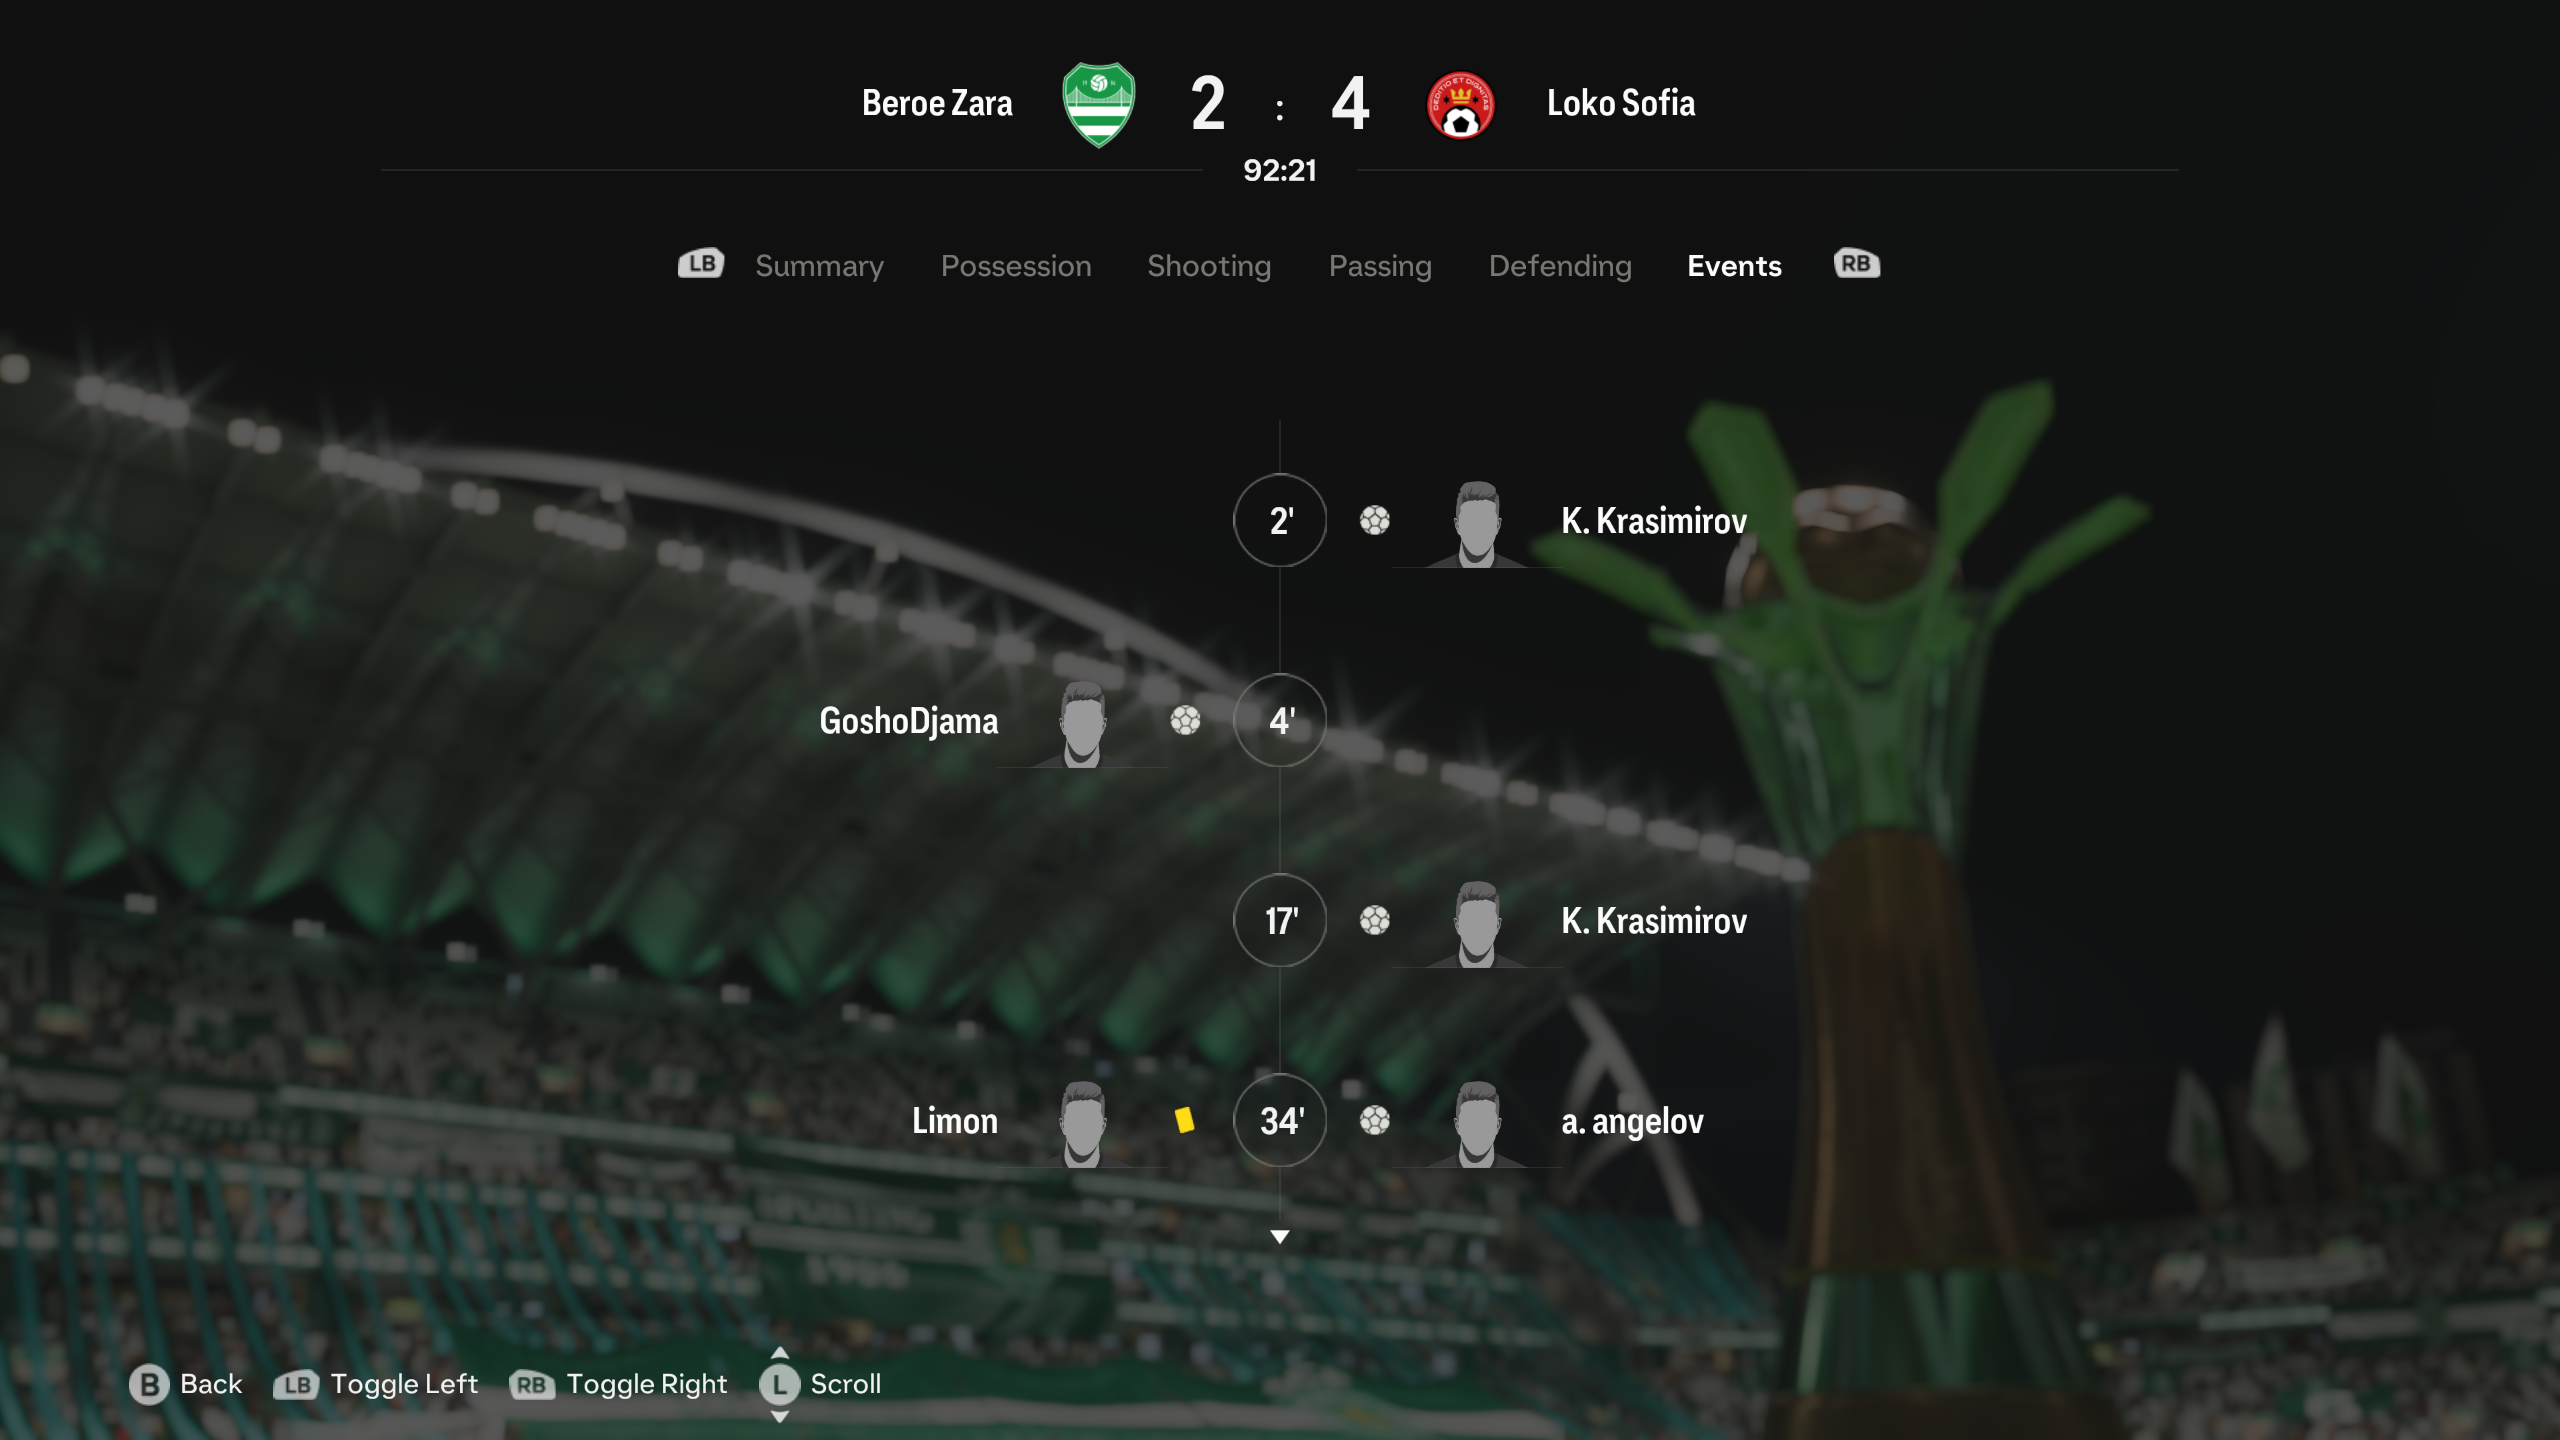
Task: Click K. Krasimirov's portrait at 2'
Action: pyautogui.click(x=1477, y=524)
